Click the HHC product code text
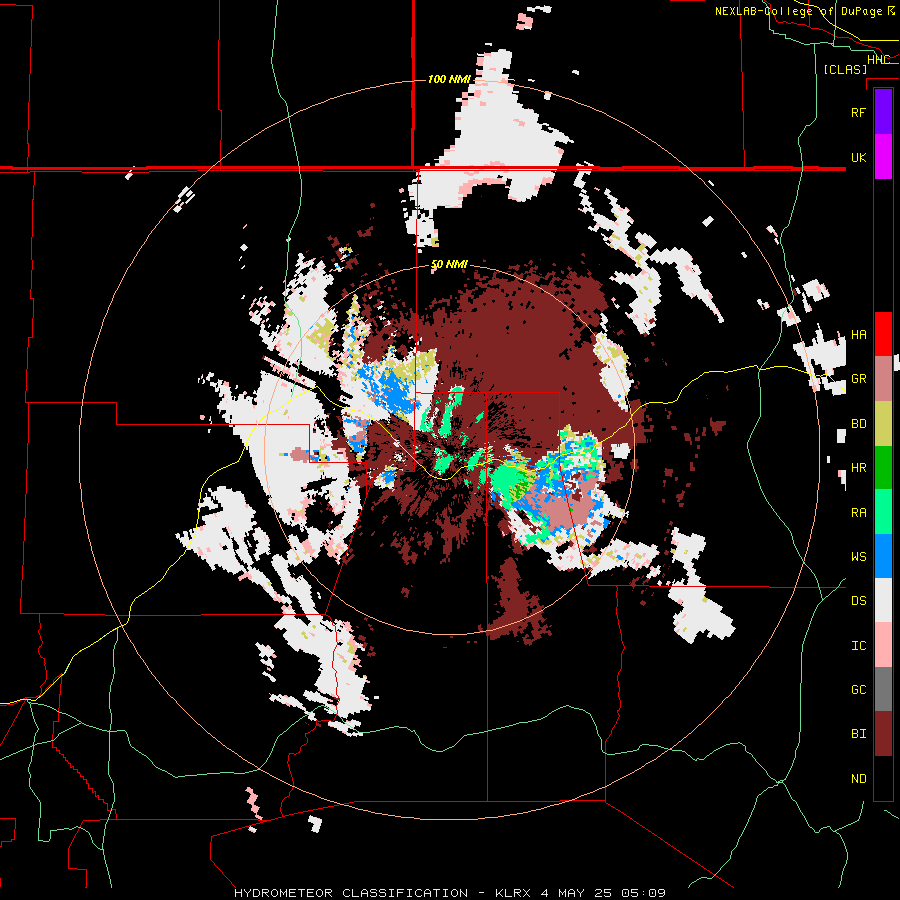Image resolution: width=900 pixels, height=900 pixels. [878, 60]
